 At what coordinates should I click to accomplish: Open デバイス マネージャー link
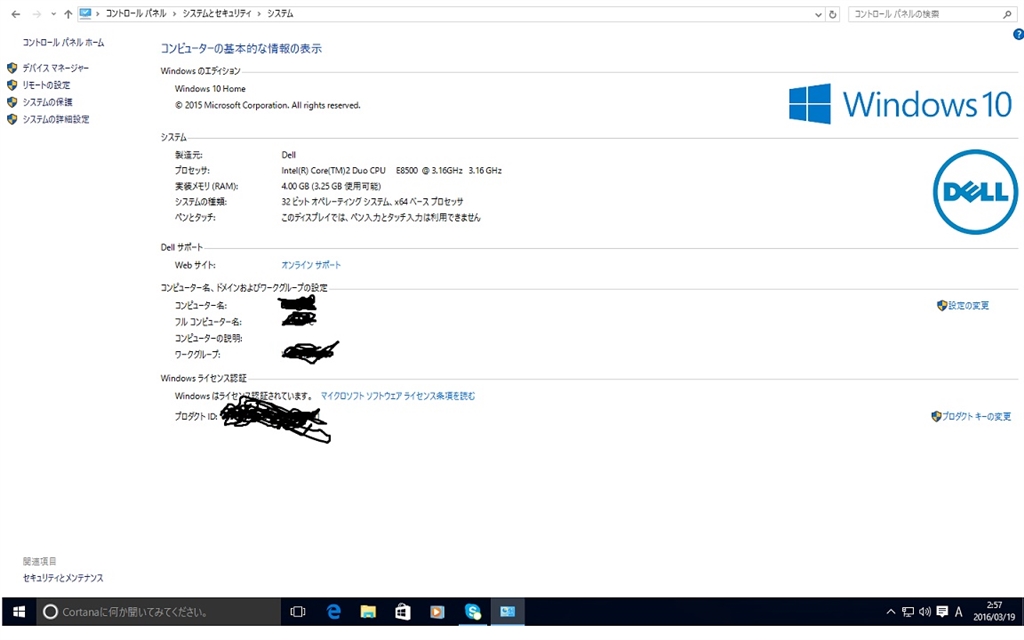tap(56, 68)
